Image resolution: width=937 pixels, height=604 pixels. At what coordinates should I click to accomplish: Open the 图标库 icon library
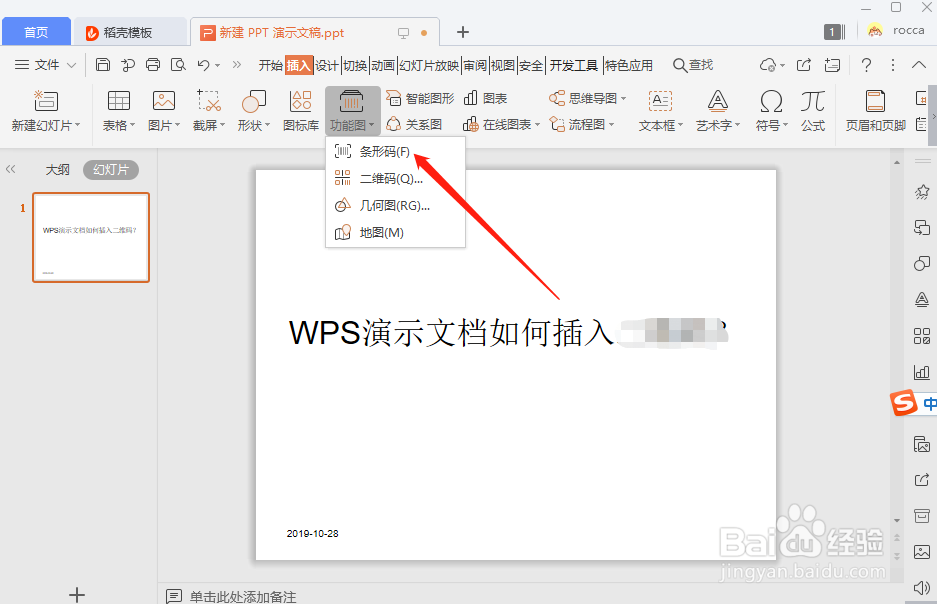[301, 111]
